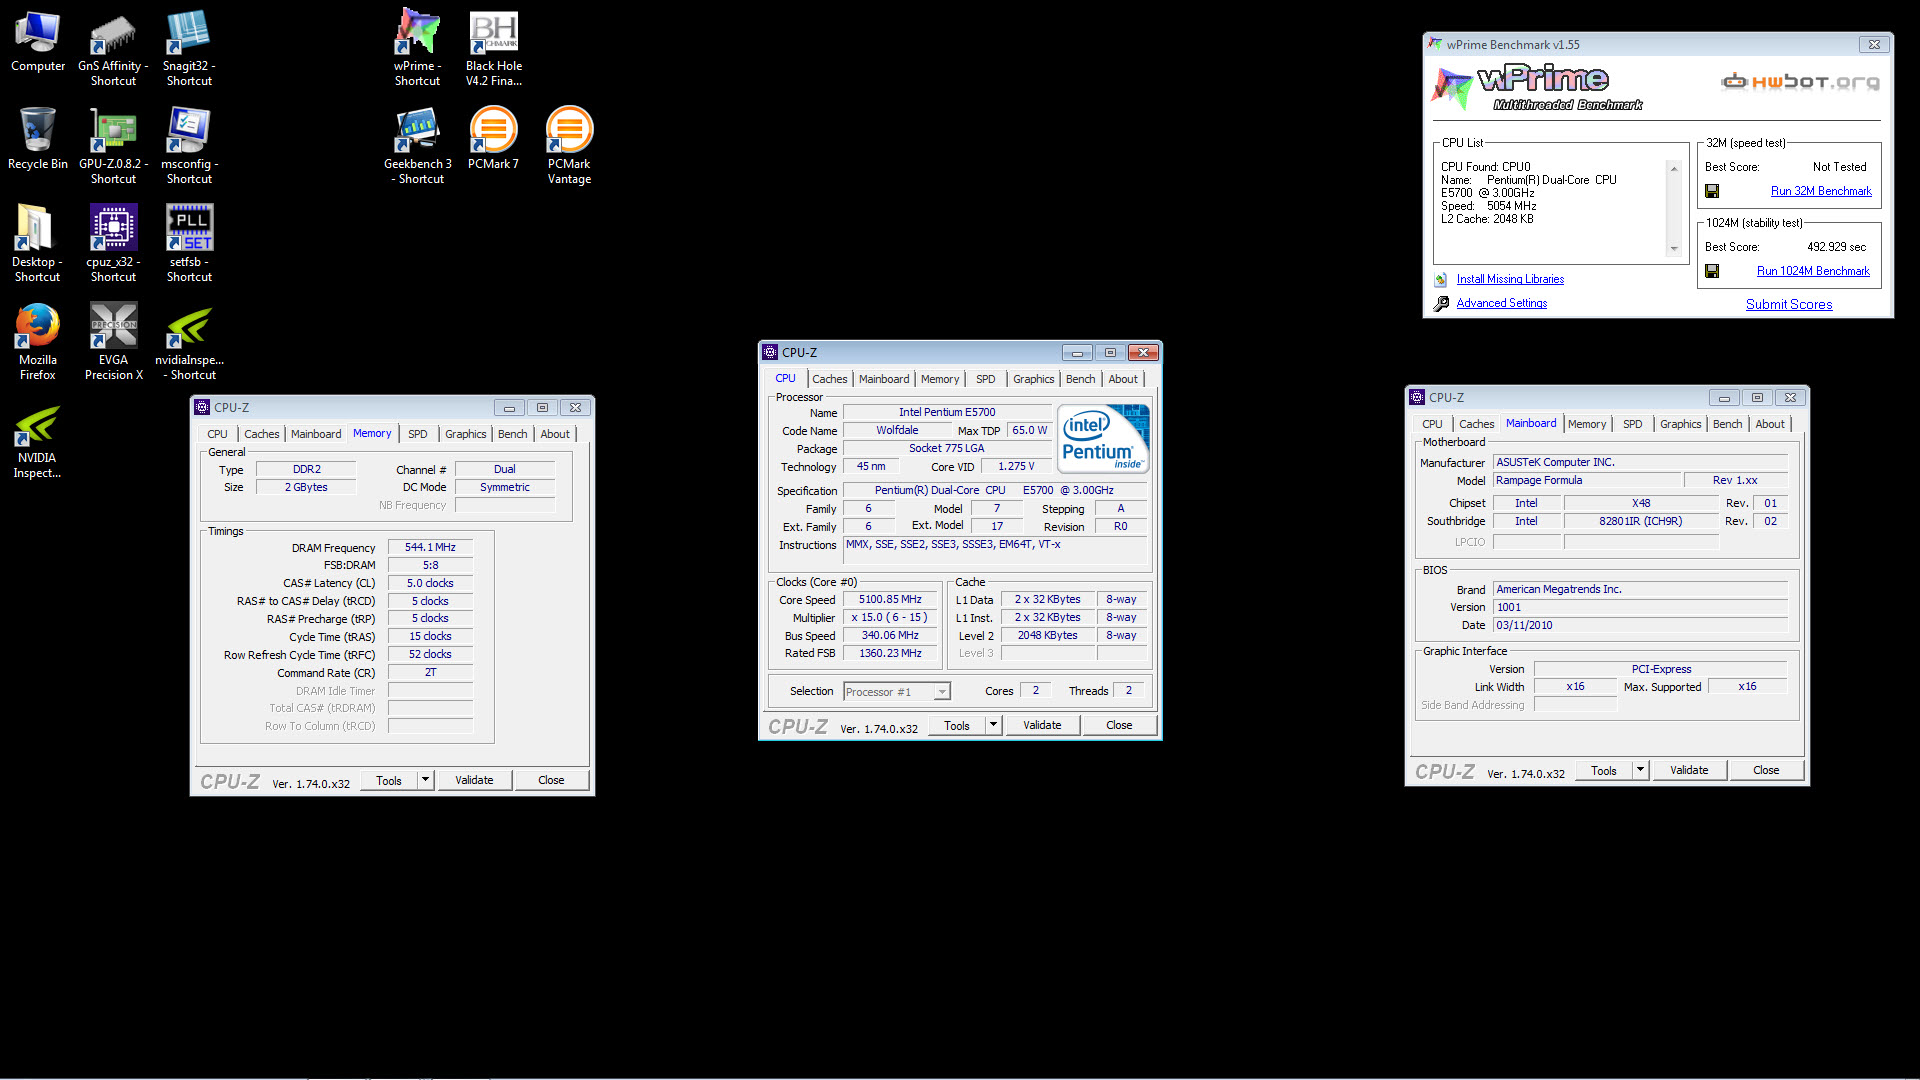Click Run 32M Benchmark link
The height and width of the screenshot is (1080, 1920).
[1821, 191]
